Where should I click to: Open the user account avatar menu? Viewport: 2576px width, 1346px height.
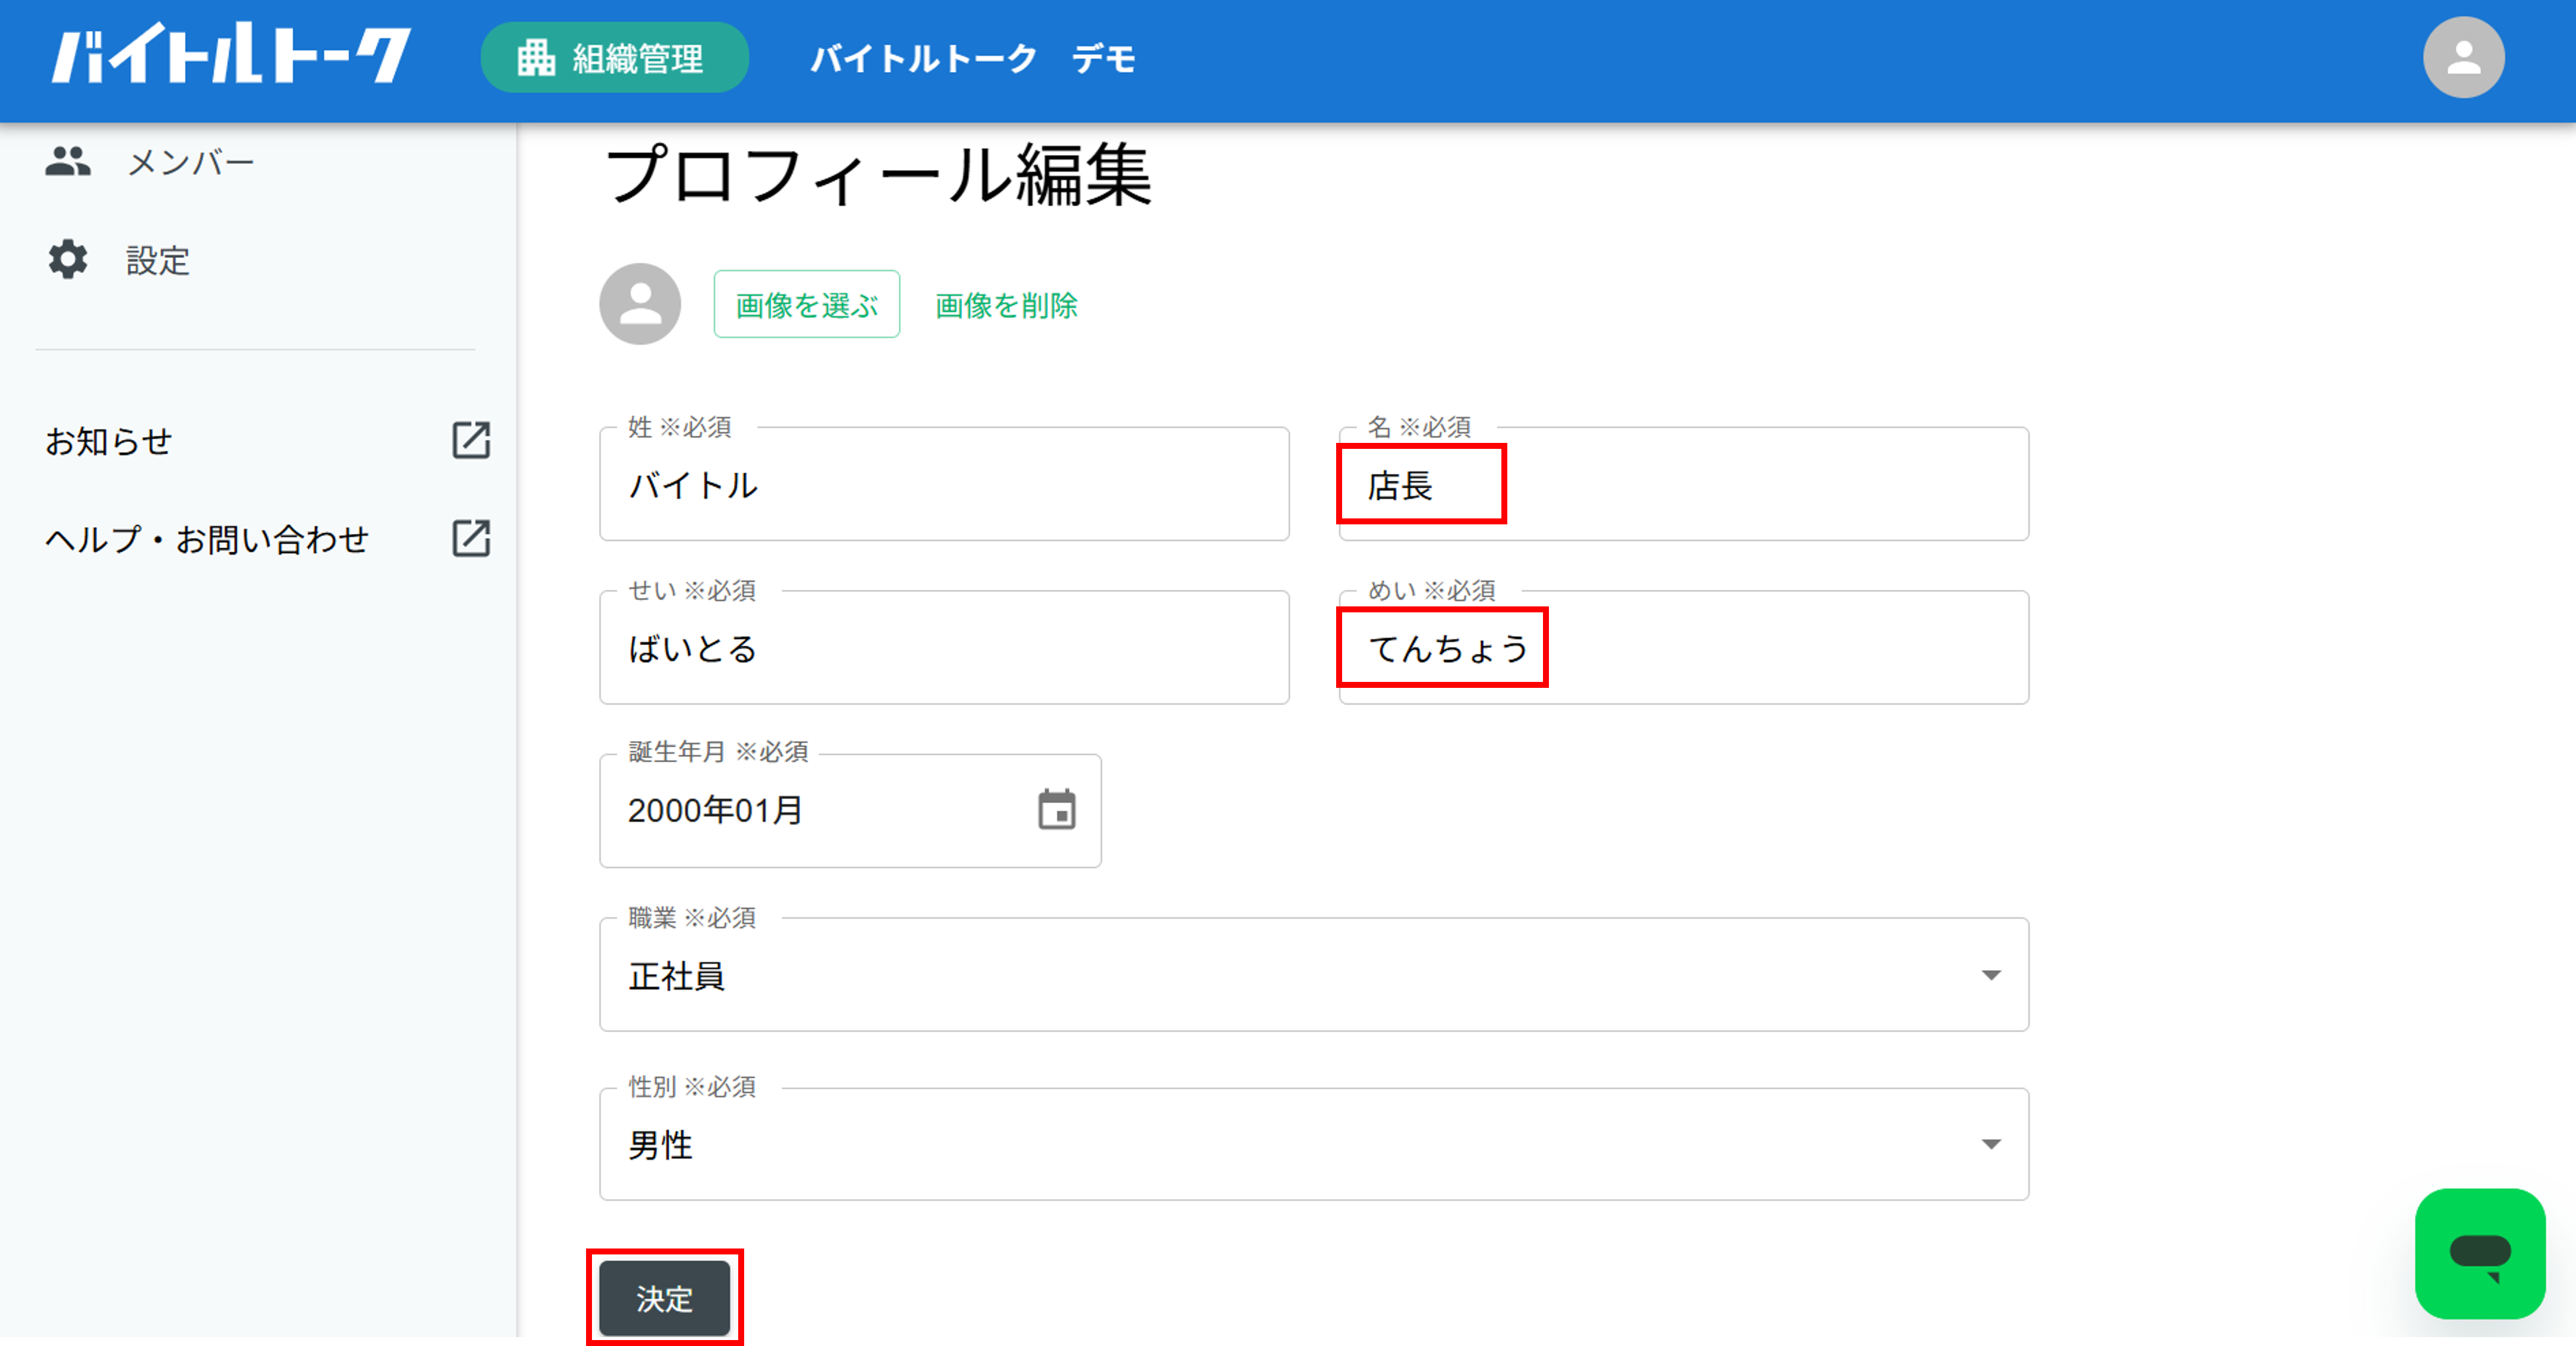pyautogui.click(x=2463, y=57)
